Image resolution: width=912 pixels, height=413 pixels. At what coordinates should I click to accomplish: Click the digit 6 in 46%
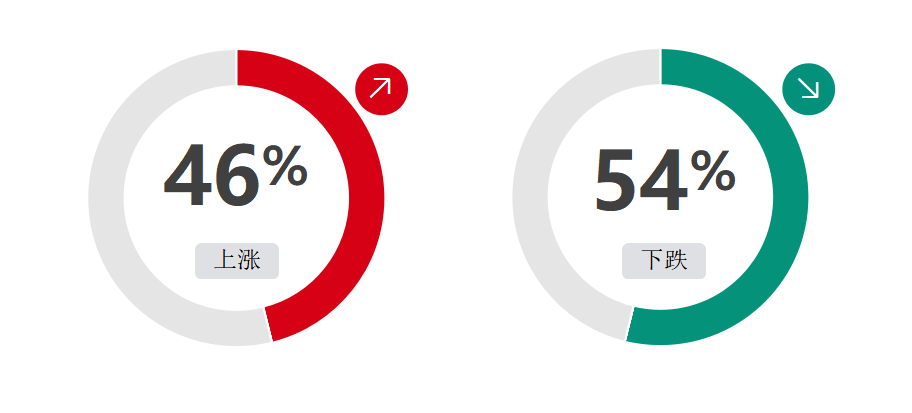236,175
